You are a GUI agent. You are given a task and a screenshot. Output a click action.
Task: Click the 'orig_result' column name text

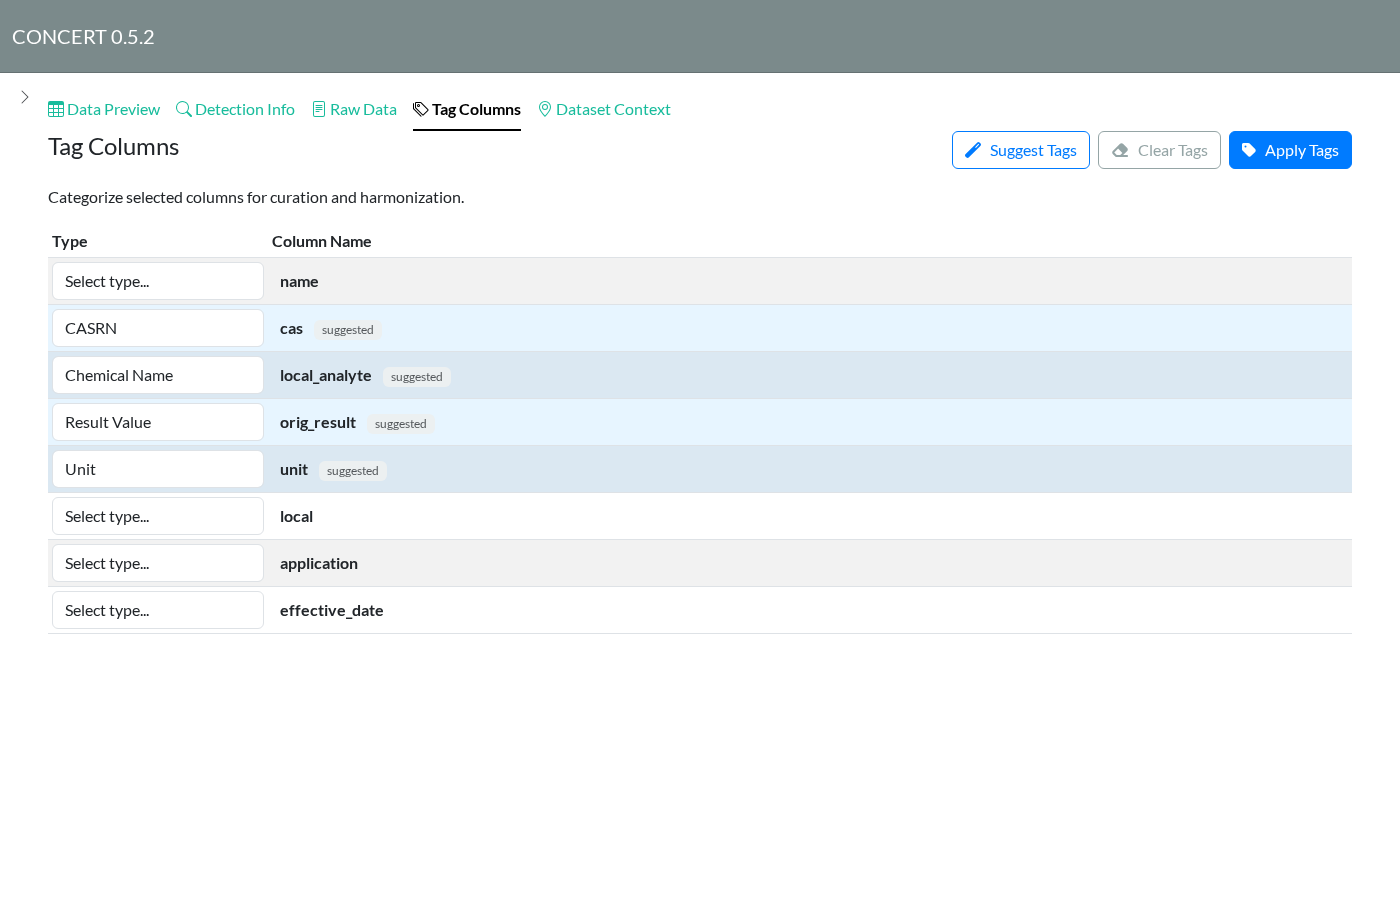click(x=318, y=423)
